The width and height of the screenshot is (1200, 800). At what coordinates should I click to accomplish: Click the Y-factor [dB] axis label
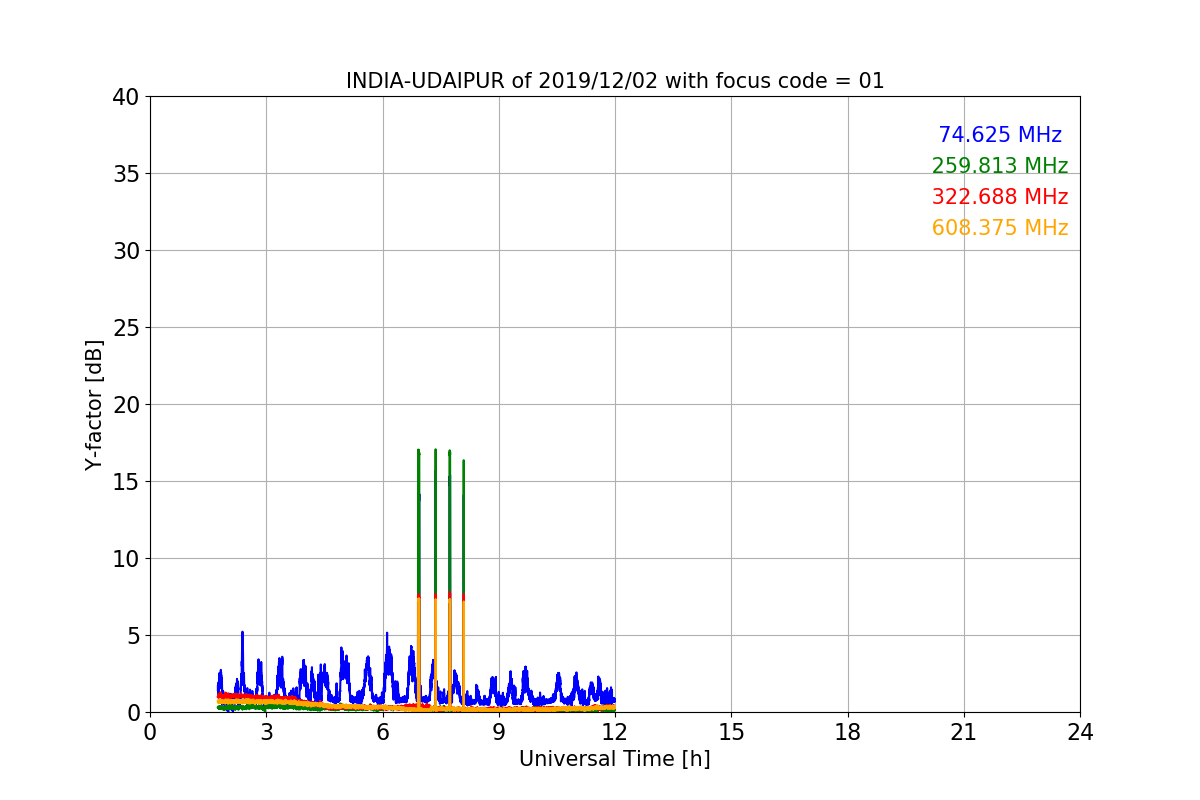[94, 405]
